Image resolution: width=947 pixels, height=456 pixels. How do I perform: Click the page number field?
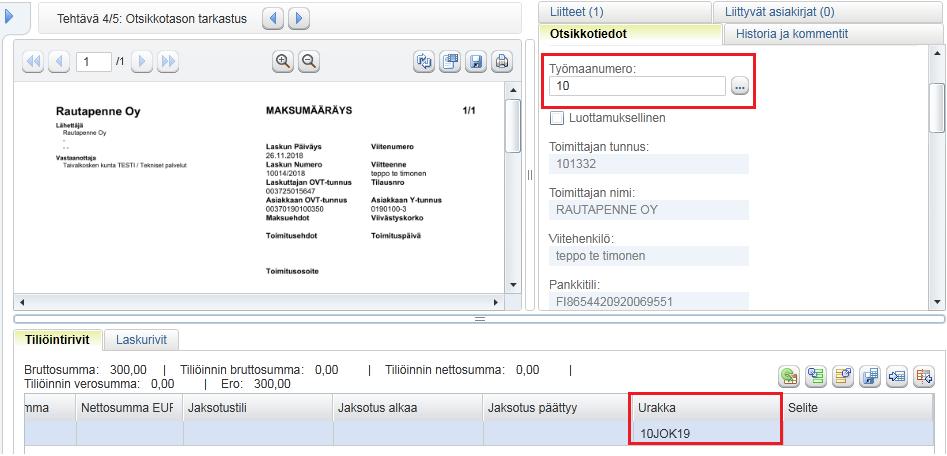94,62
